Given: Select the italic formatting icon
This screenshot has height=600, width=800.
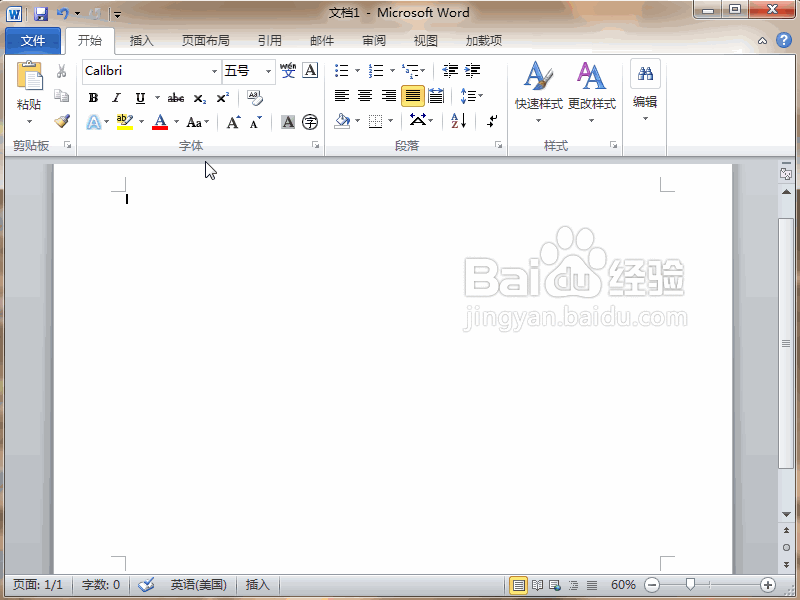Looking at the screenshot, I should 116,97.
